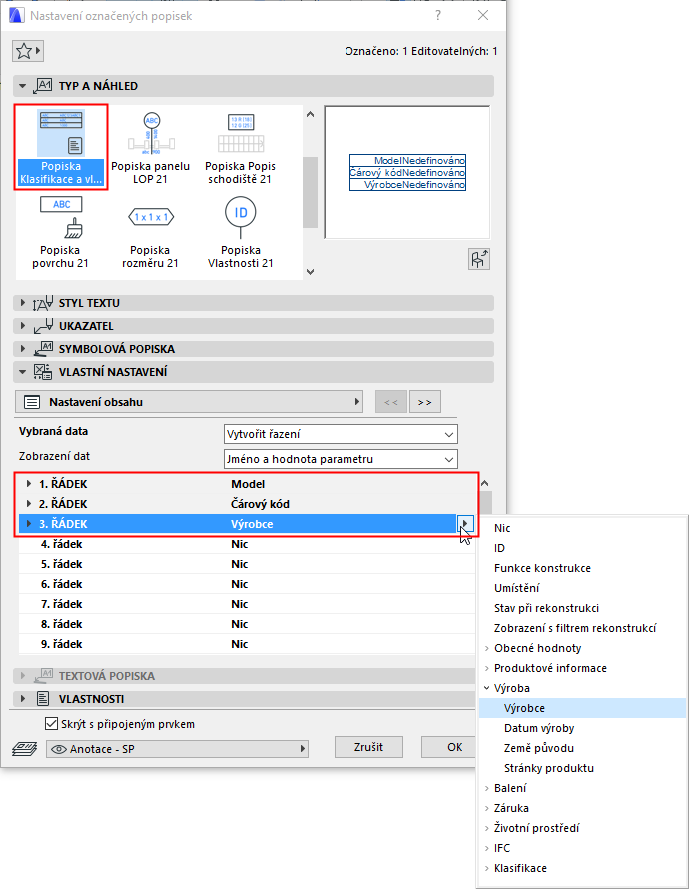Select Popiska panelu LOP 21 label type
Viewport: 689px width, 889px height.
pyautogui.click(x=150, y=147)
